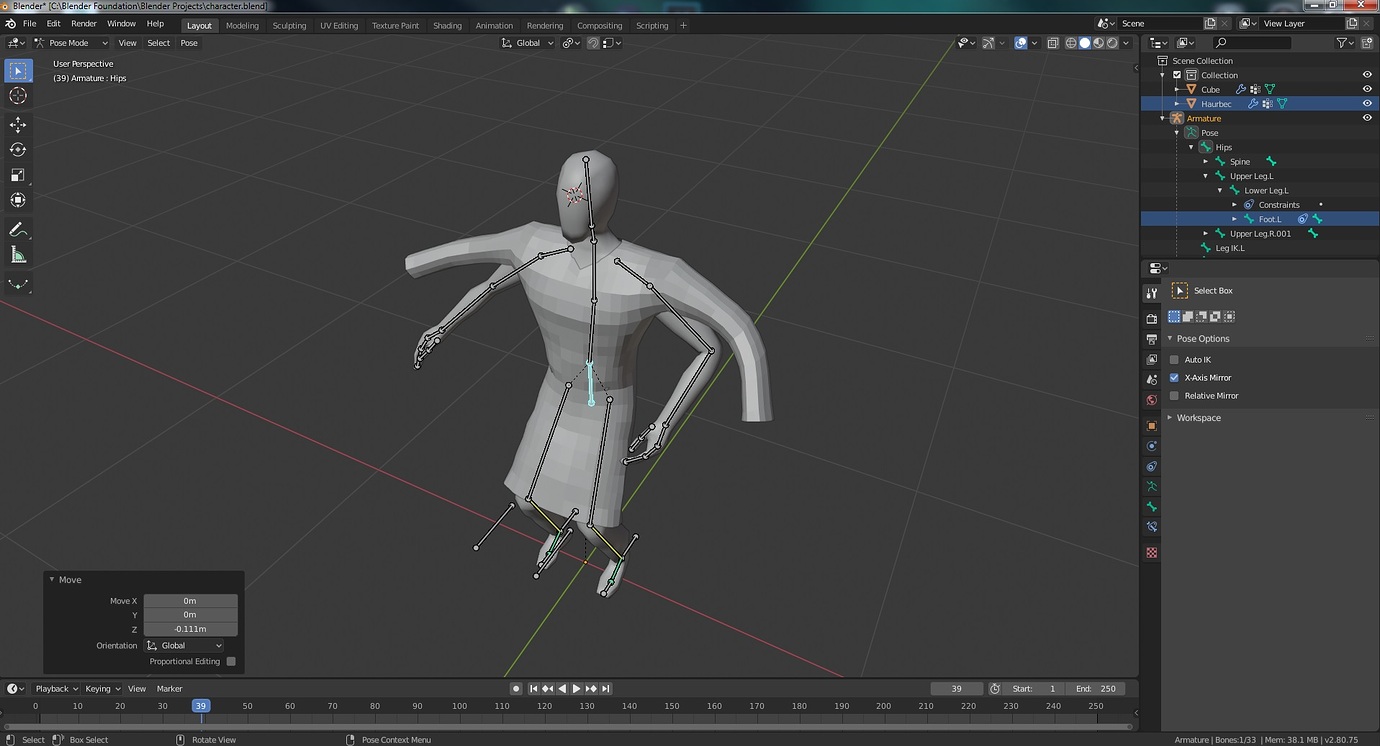Open the Object Constraints properties tab
The width and height of the screenshot is (1380, 746).
pyautogui.click(x=1152, y=466)
